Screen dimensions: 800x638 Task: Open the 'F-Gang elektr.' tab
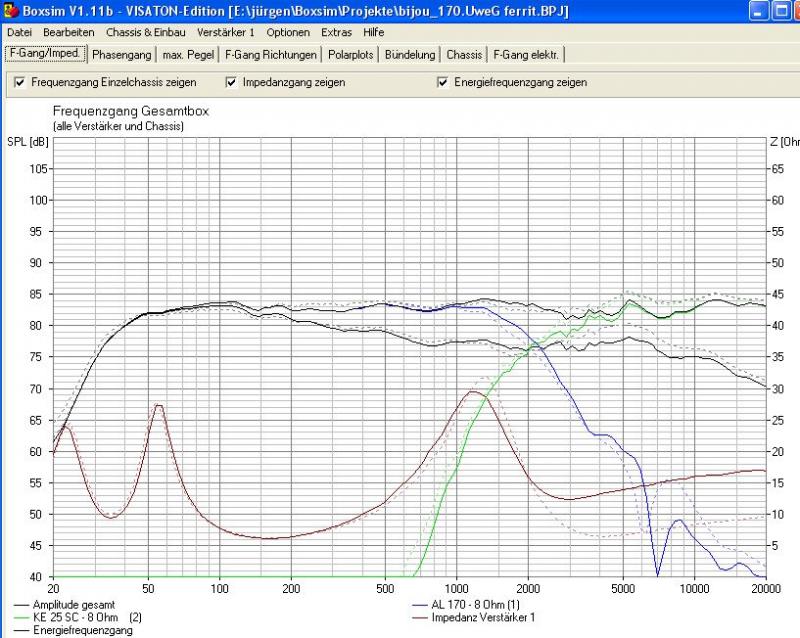click(x=526, y=54)
